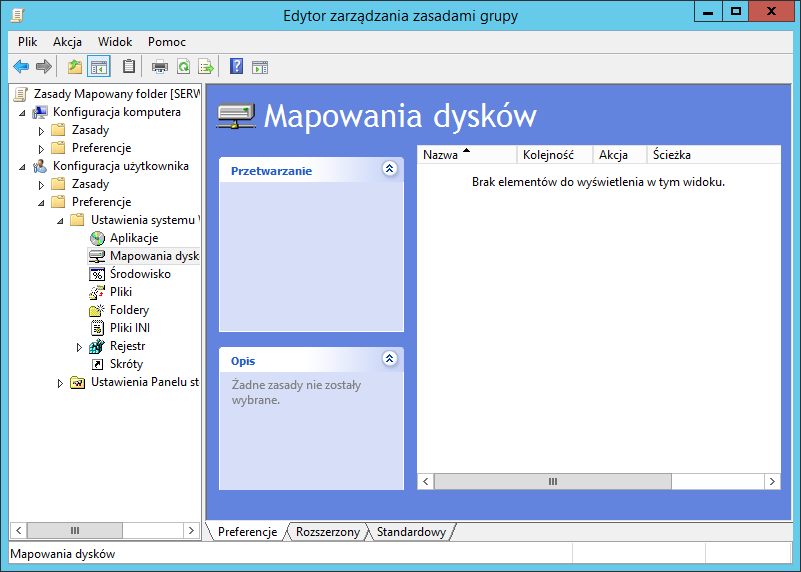Collapse the Konfiguracja komputera node
This screenshot has height=572, width=801.
(x=22, y=113)
